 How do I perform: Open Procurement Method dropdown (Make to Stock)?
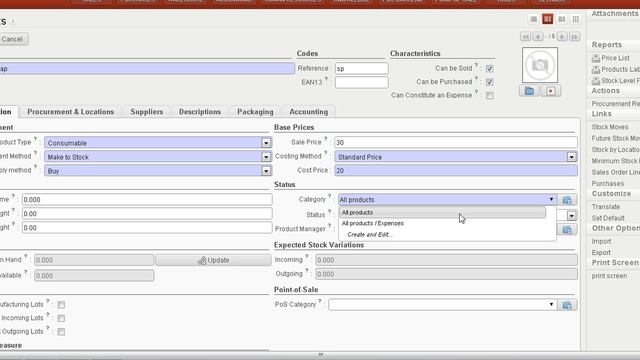[266, 157]
